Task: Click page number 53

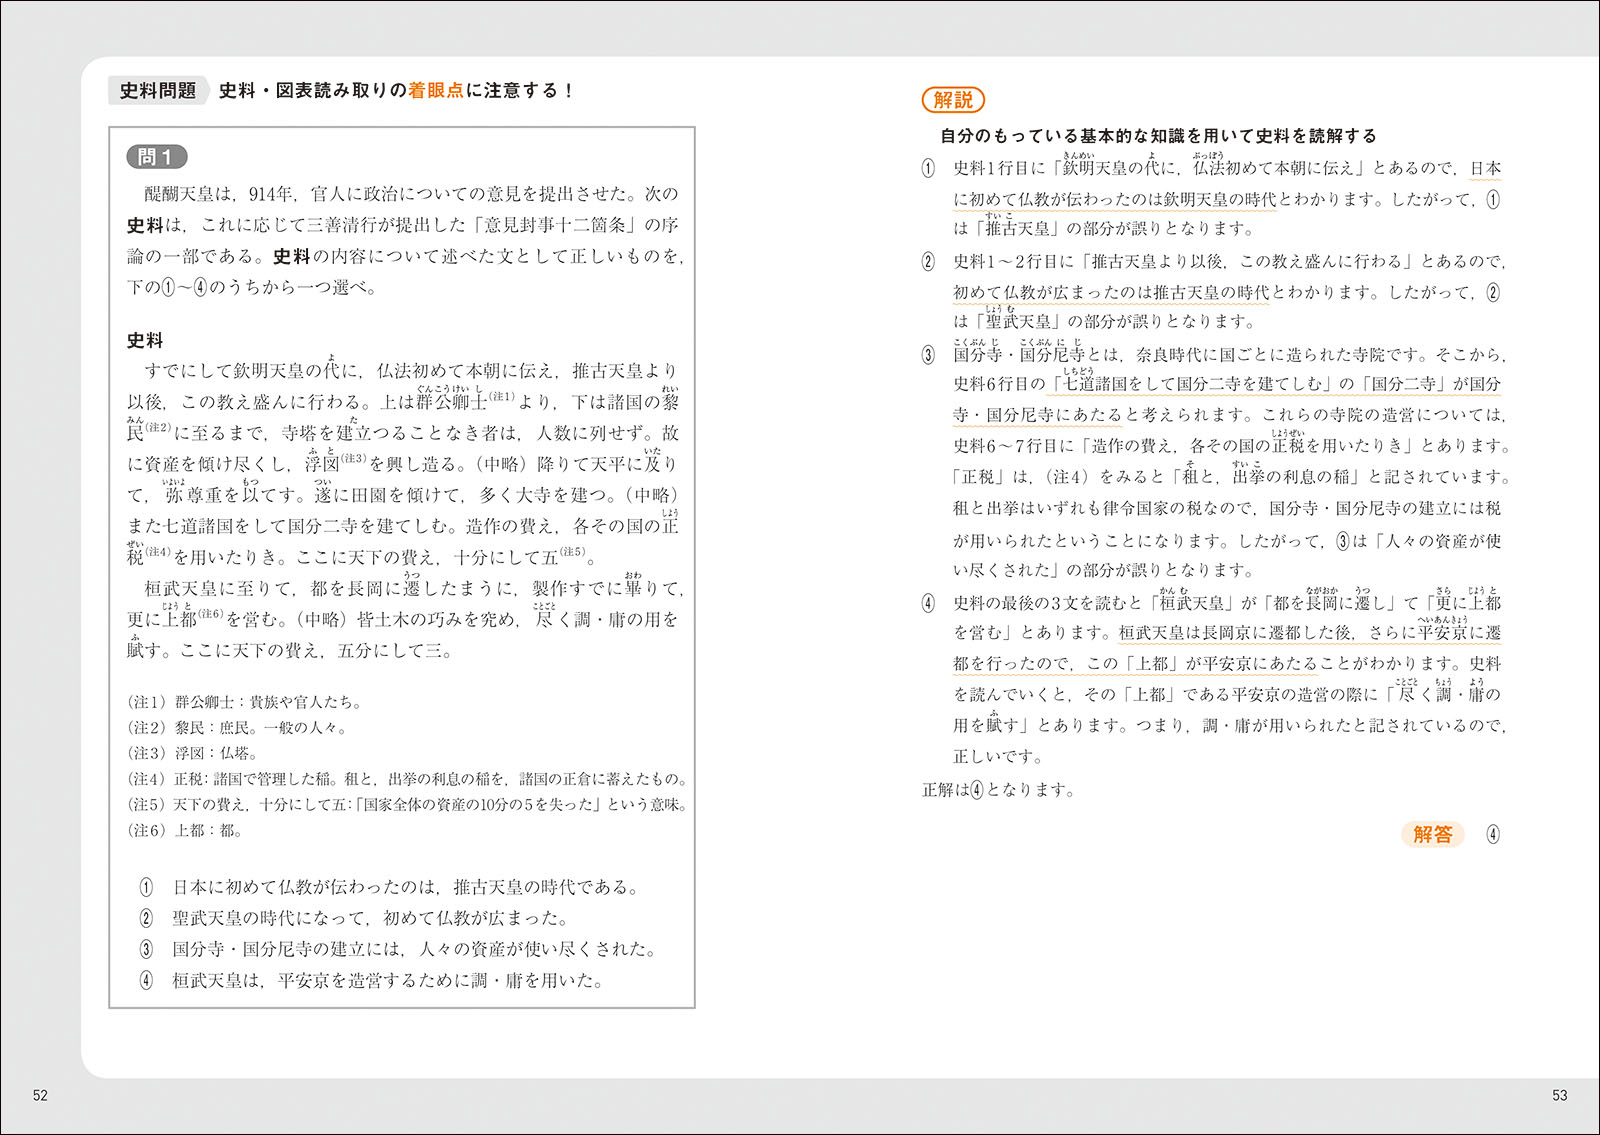Action: point(1560,1095)
